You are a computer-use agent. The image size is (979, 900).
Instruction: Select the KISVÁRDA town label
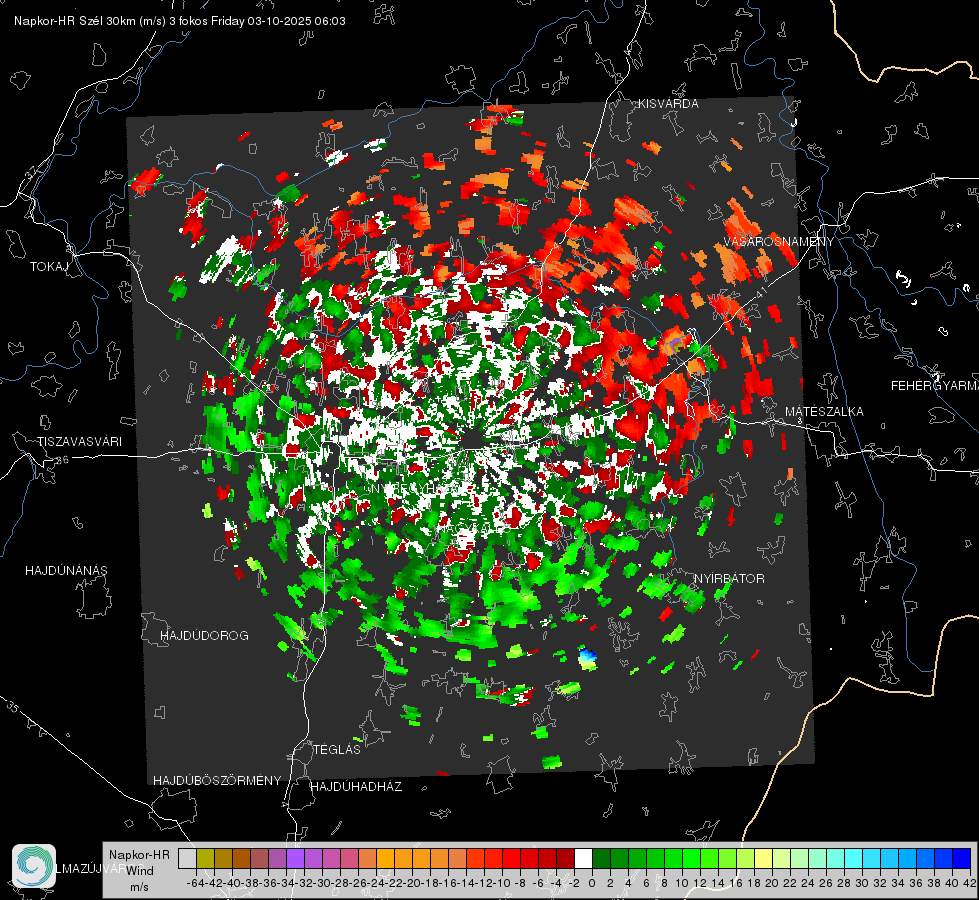pyautogui.click(x=668, y=104)
